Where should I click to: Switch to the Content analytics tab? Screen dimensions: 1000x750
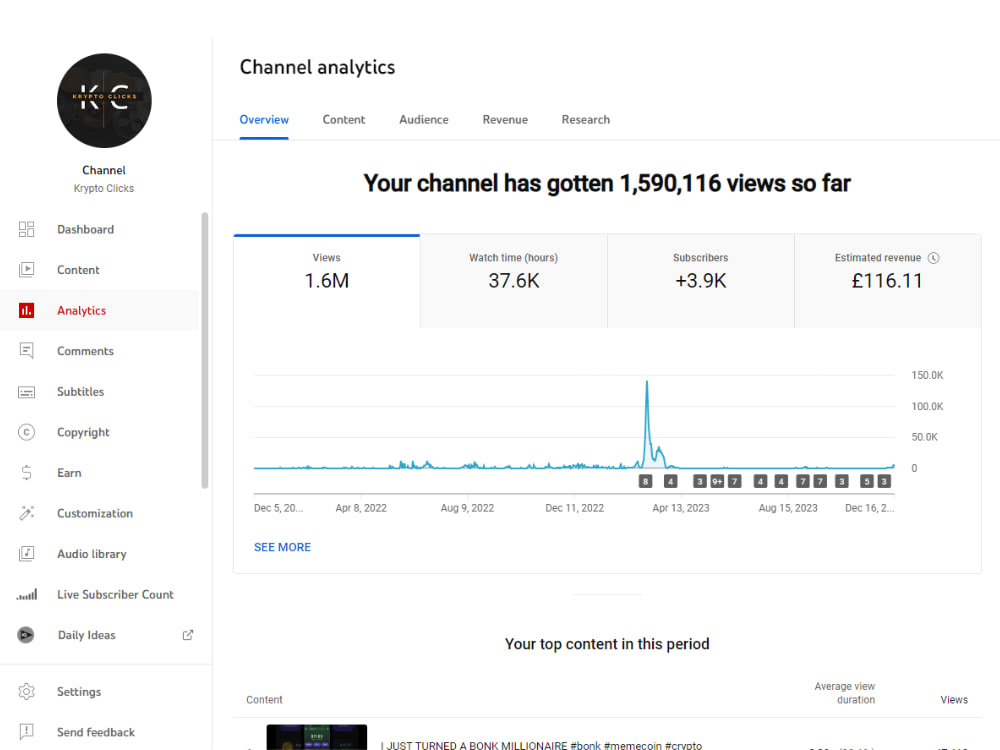click(344, 120)
